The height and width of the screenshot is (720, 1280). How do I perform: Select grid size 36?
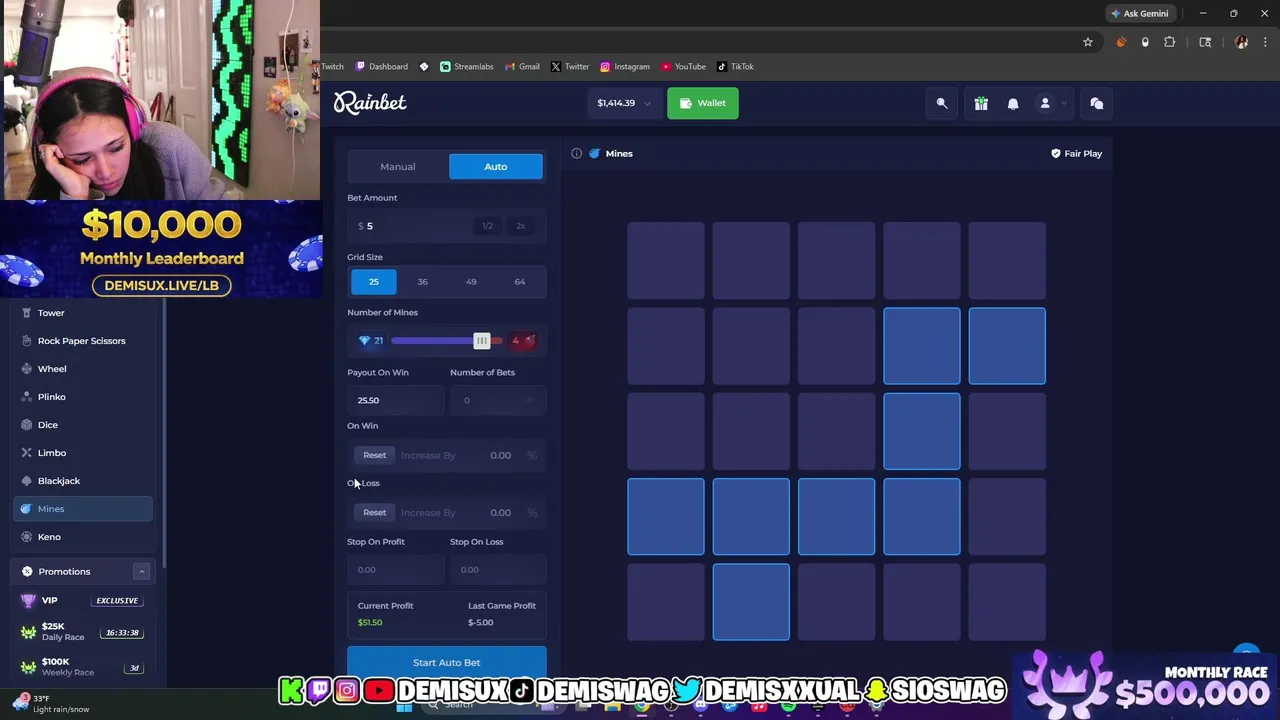422,282
